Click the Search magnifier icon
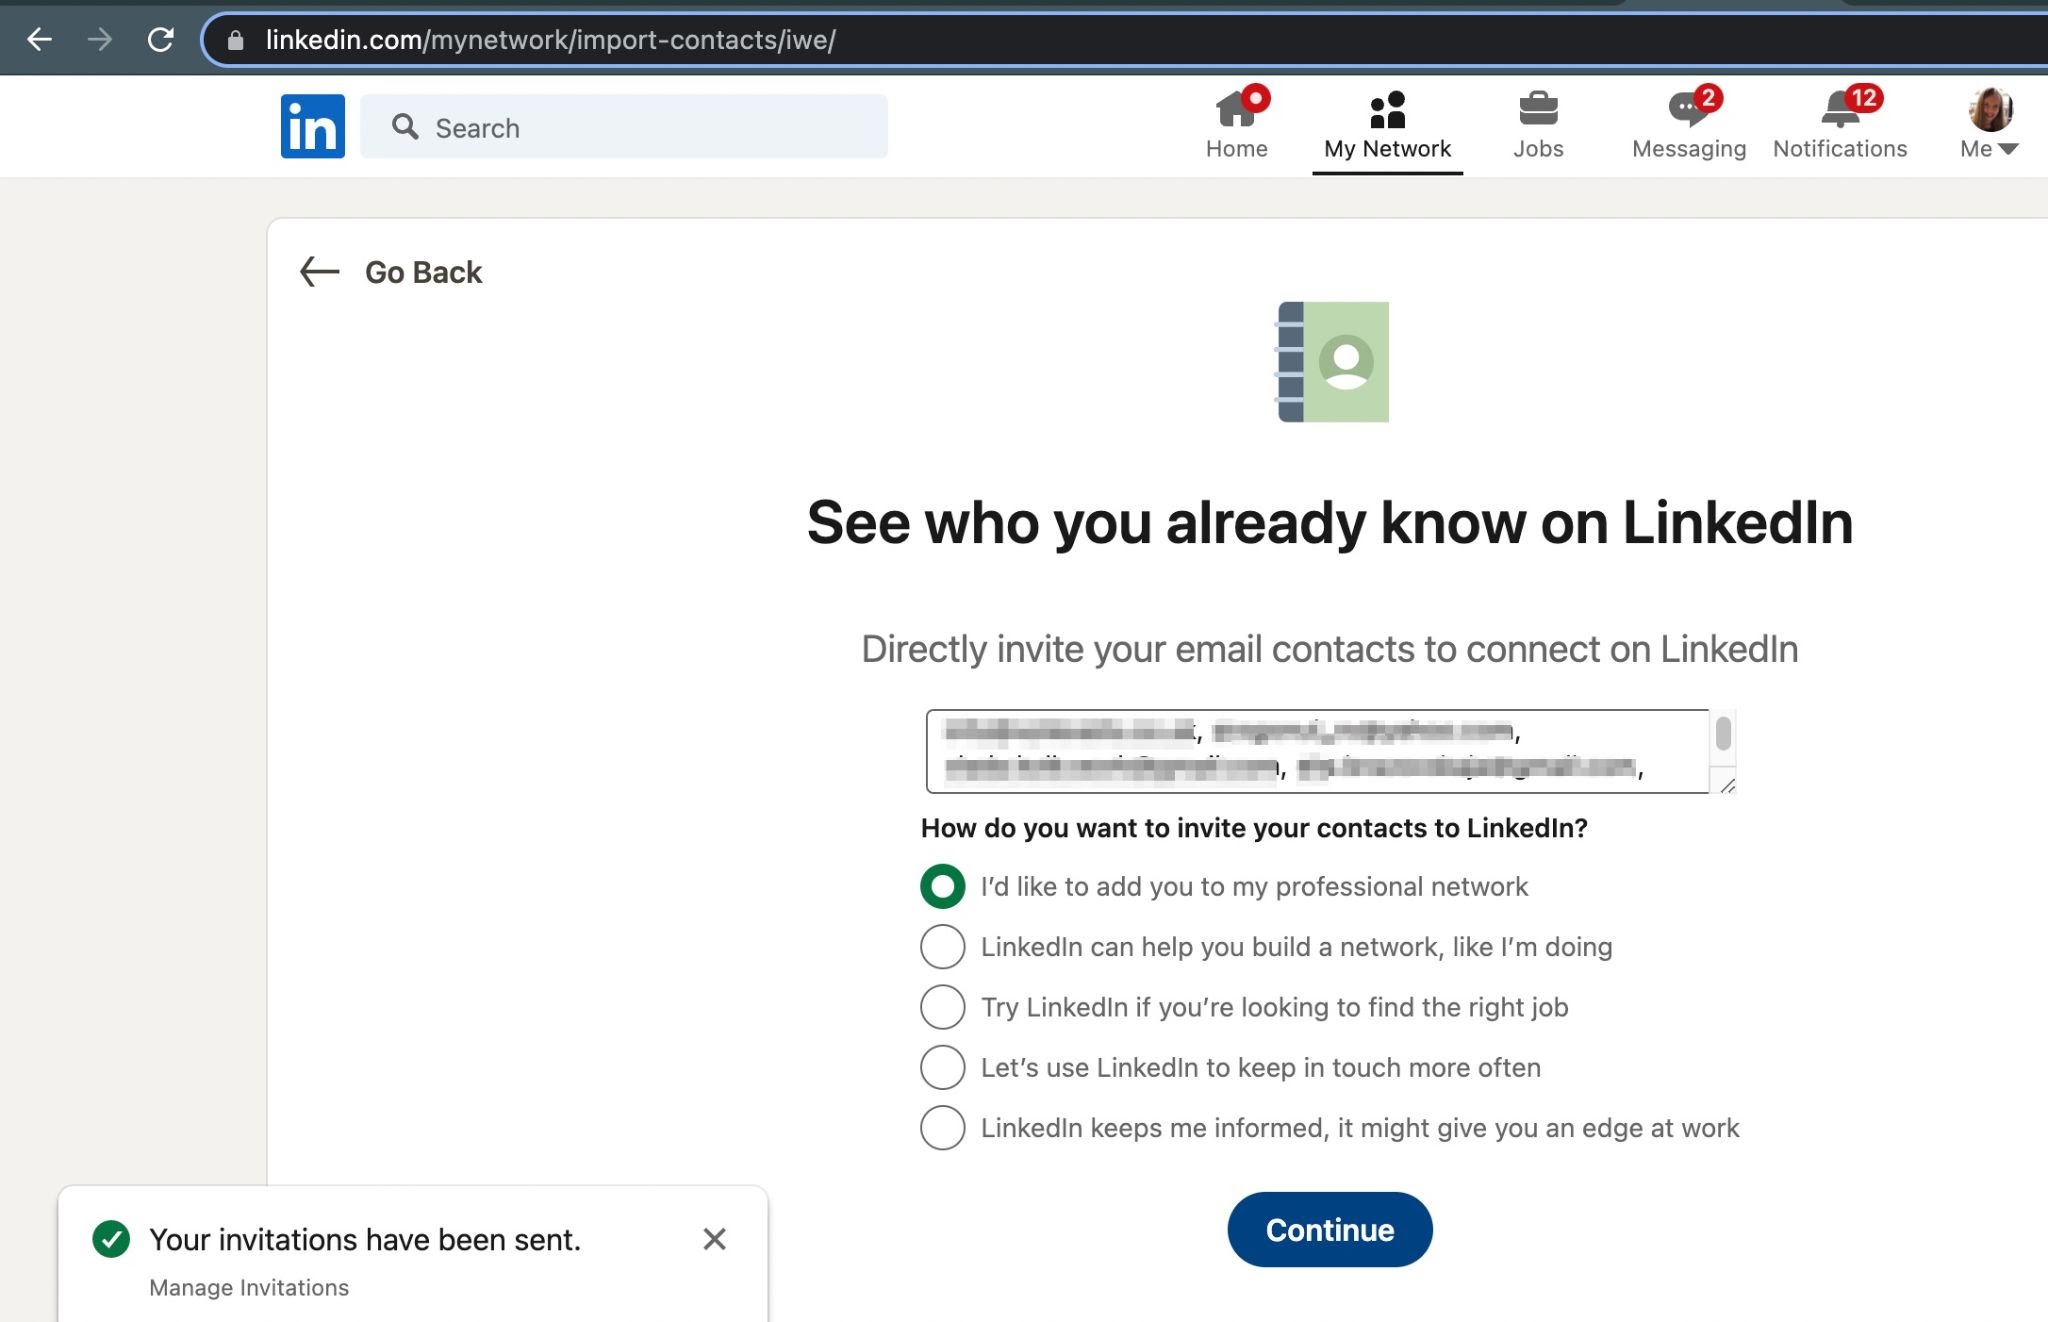Image resolution: width=2048 pixels, height=1322 pixels. pyautogui.click(x=405, y=127)
